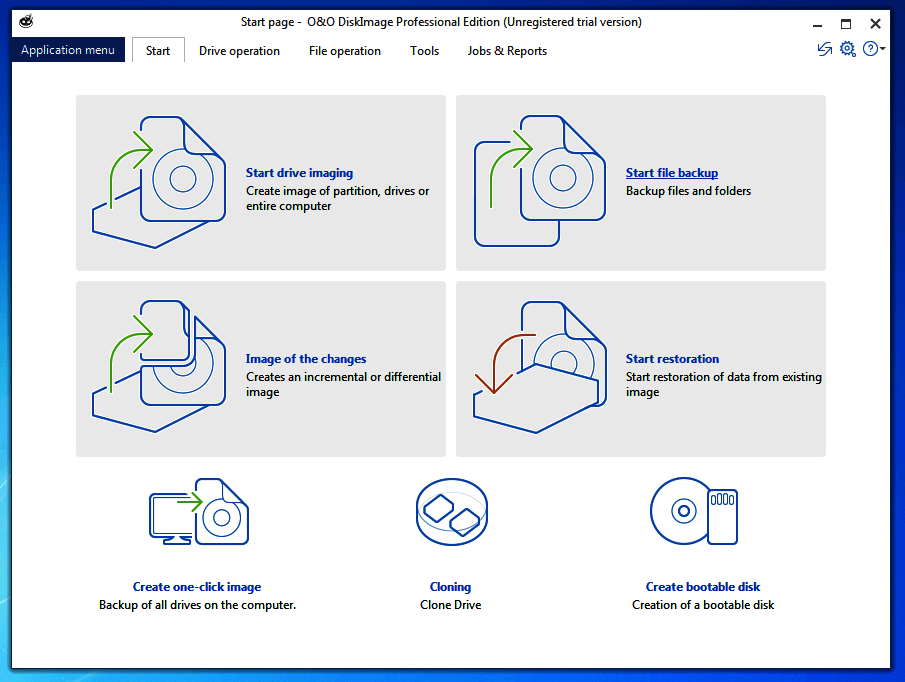Screen dimensions: 905x682
Task: Follow the Start file backup link
Action: coord(671,172)
